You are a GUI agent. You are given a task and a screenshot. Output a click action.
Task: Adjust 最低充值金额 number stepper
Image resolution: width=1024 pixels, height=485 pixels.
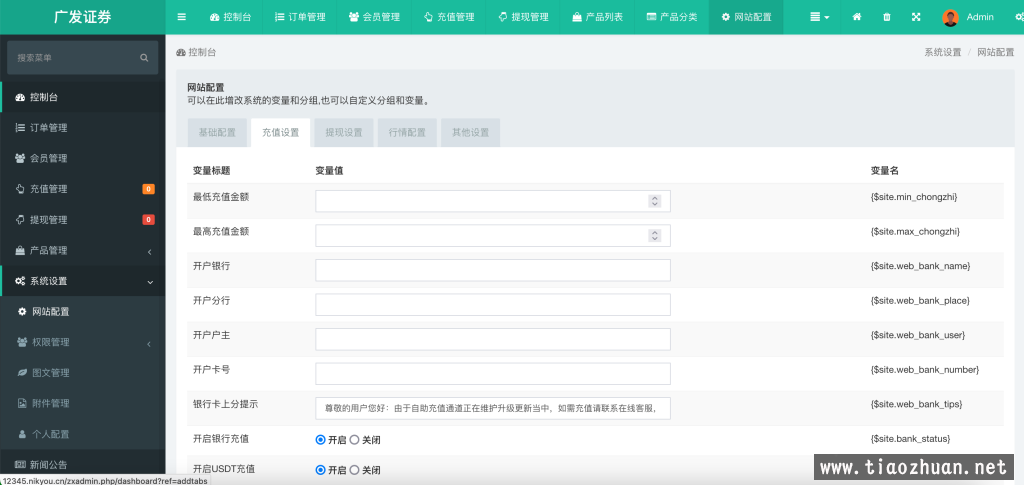(x=654, y=201)
